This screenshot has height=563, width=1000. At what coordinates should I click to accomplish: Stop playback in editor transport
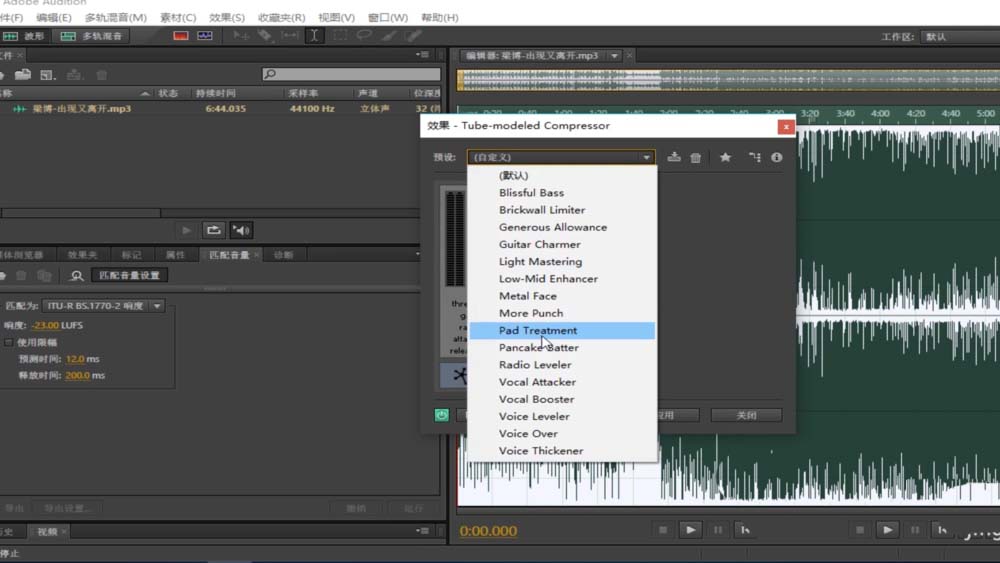pyautogui.click(x=663, y=530)
